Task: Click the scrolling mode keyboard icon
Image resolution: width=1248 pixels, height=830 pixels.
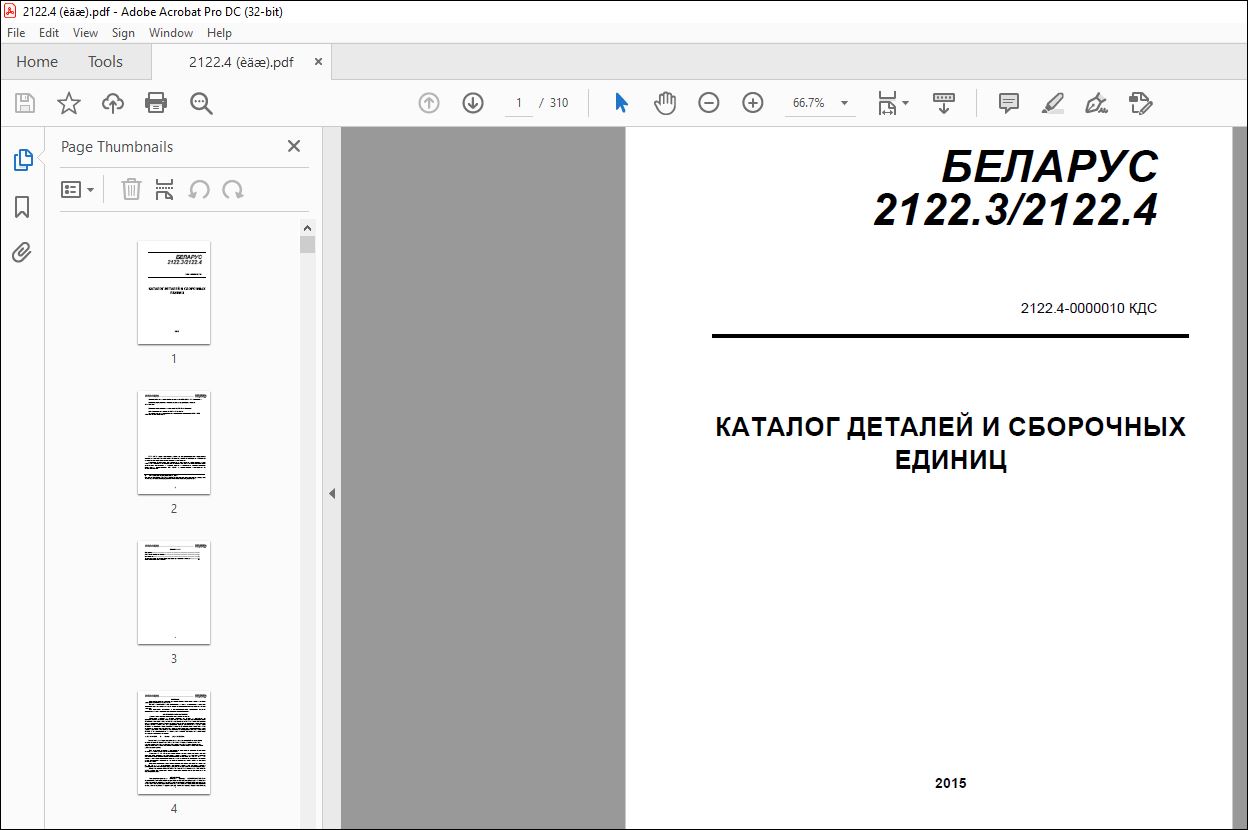Action: click(x=944, y=103)
